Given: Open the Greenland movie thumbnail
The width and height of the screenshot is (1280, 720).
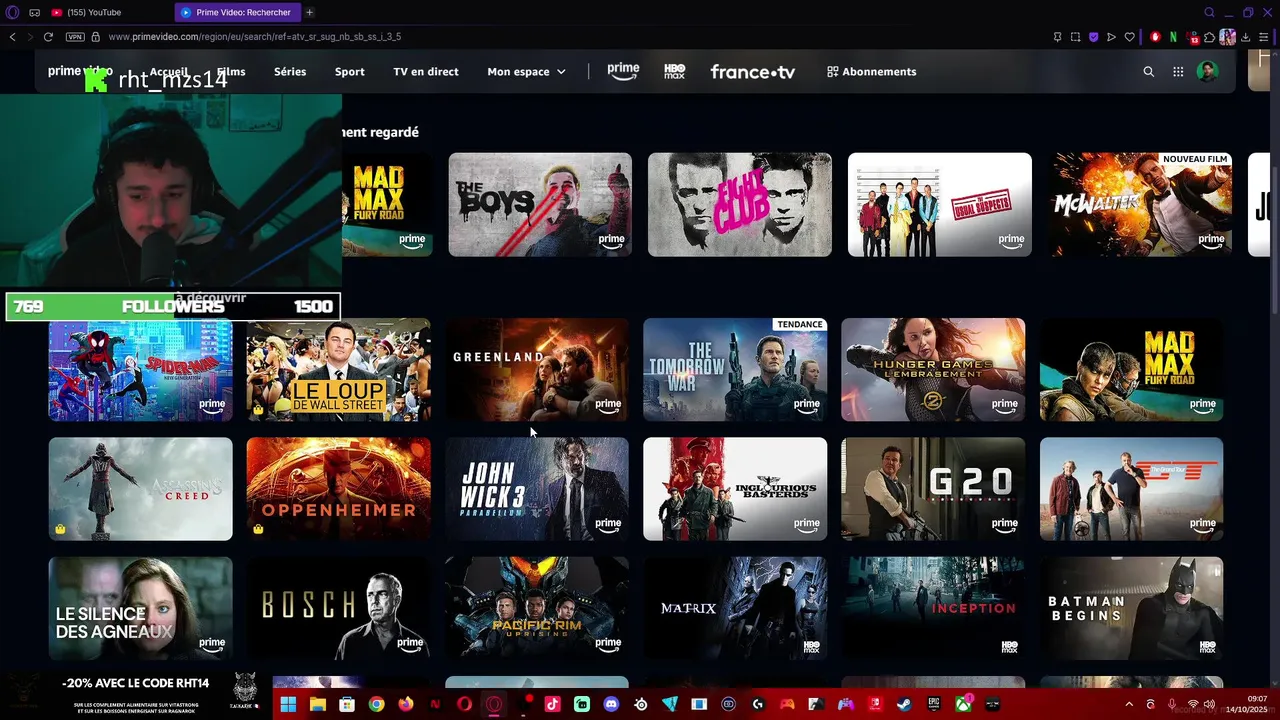Looking at the screenshot, I should coord(537,370).
